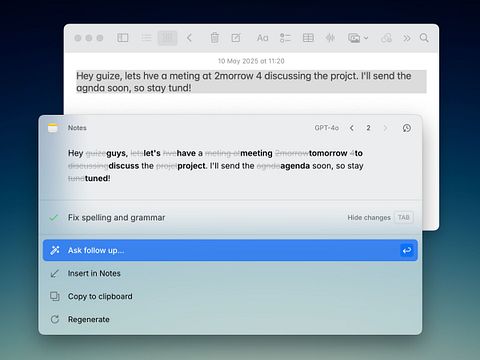480x360 pixels.
Task: Click the Insert in Notes arrow icon
Action: coord(54,274)
